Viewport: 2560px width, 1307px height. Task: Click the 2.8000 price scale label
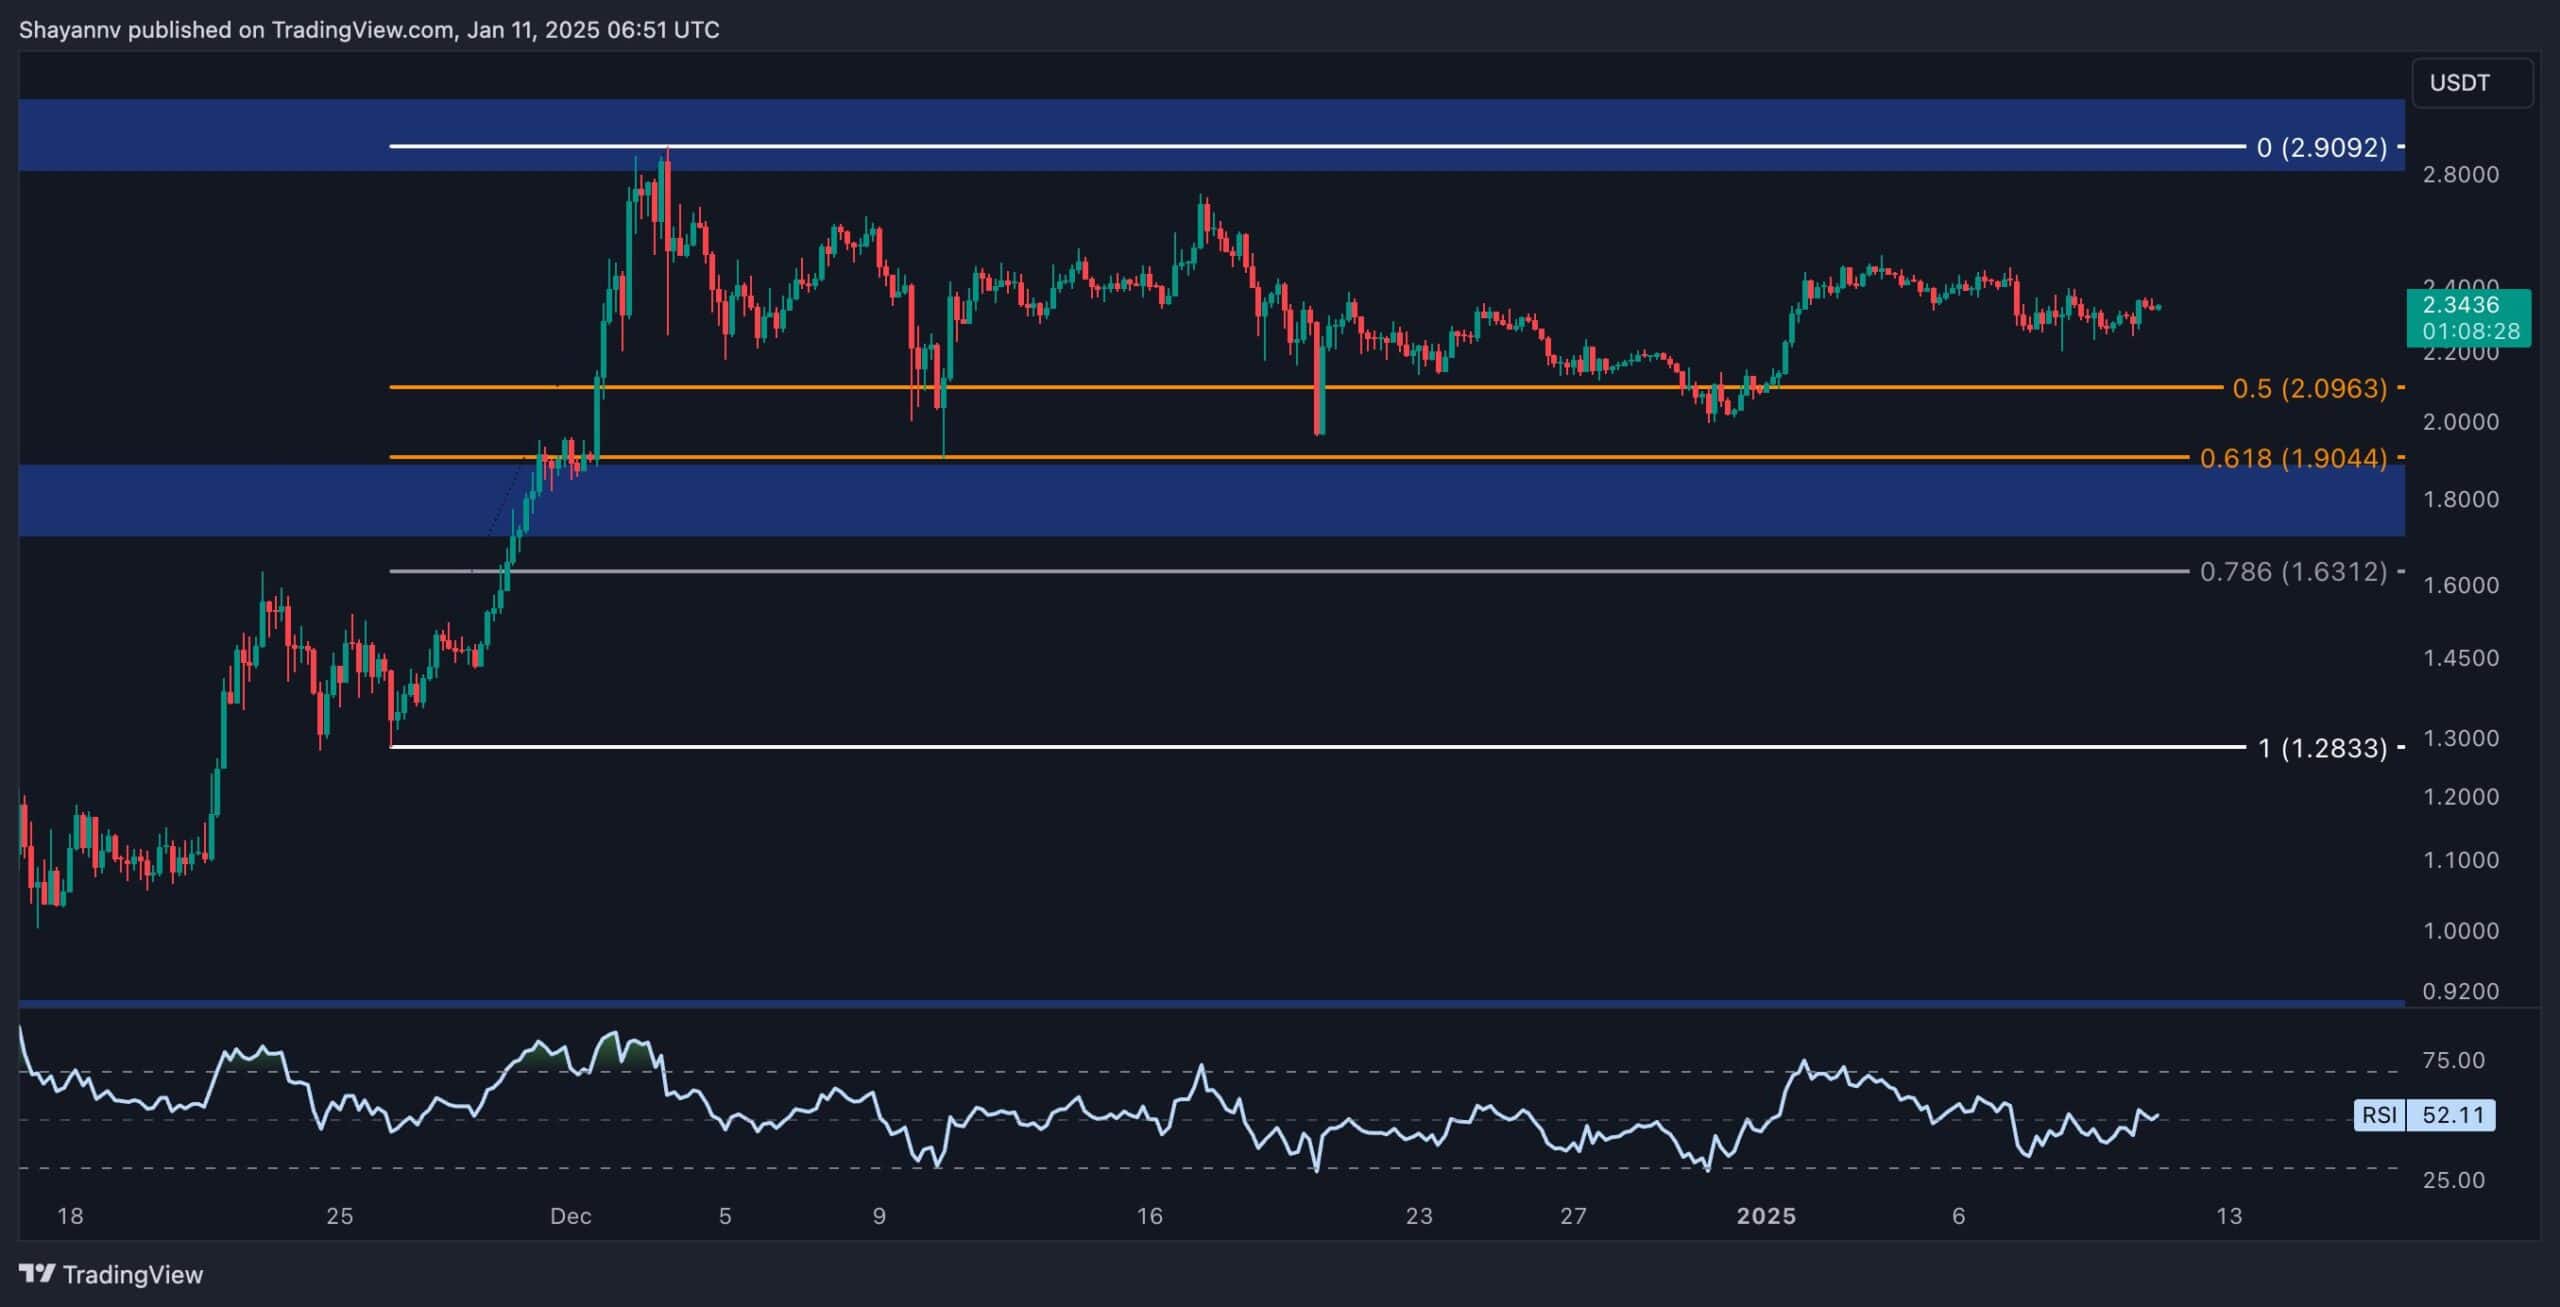pos(2460,174)
